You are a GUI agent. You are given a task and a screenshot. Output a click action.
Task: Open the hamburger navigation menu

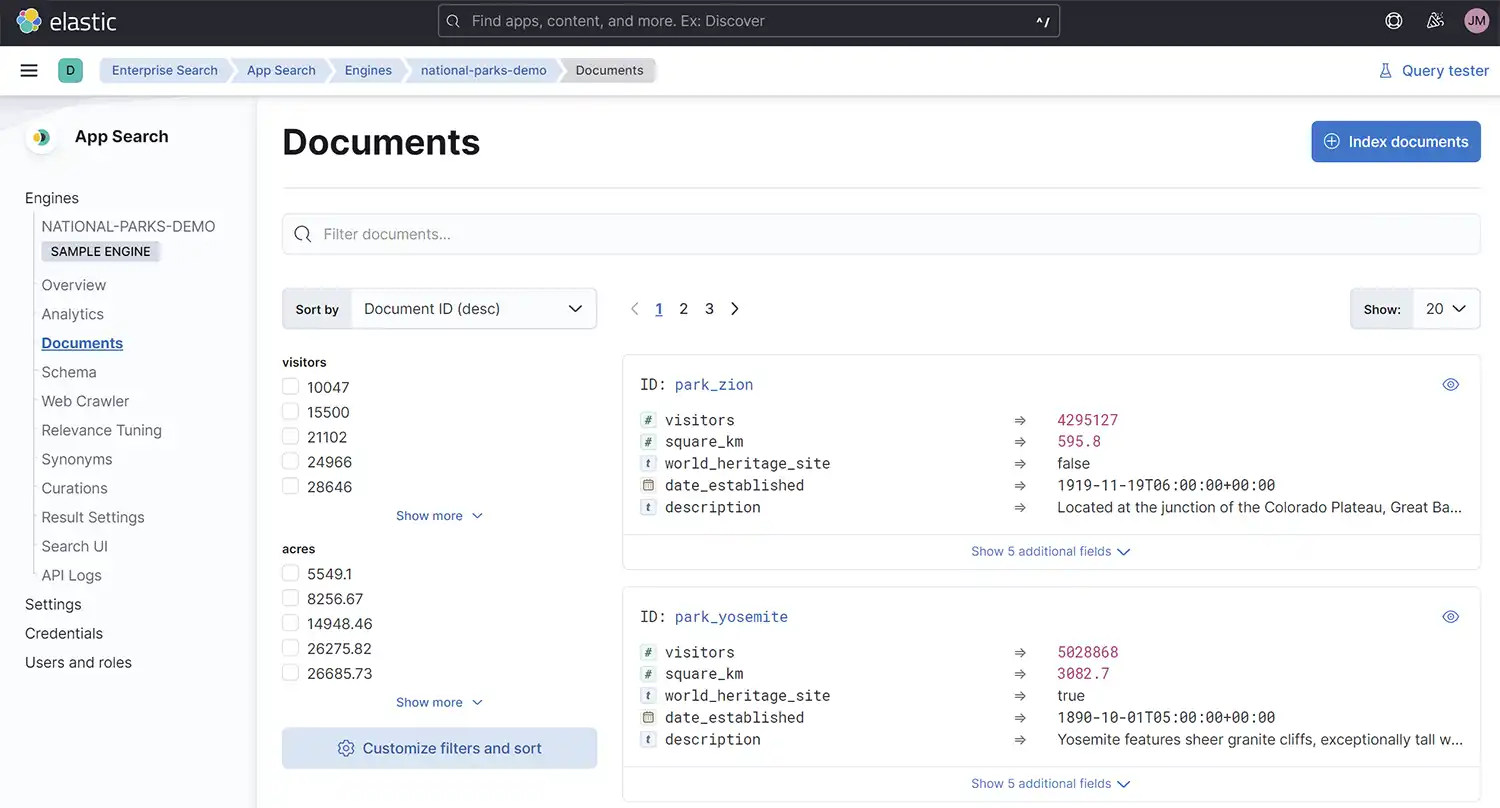click(x=29, y=70)
